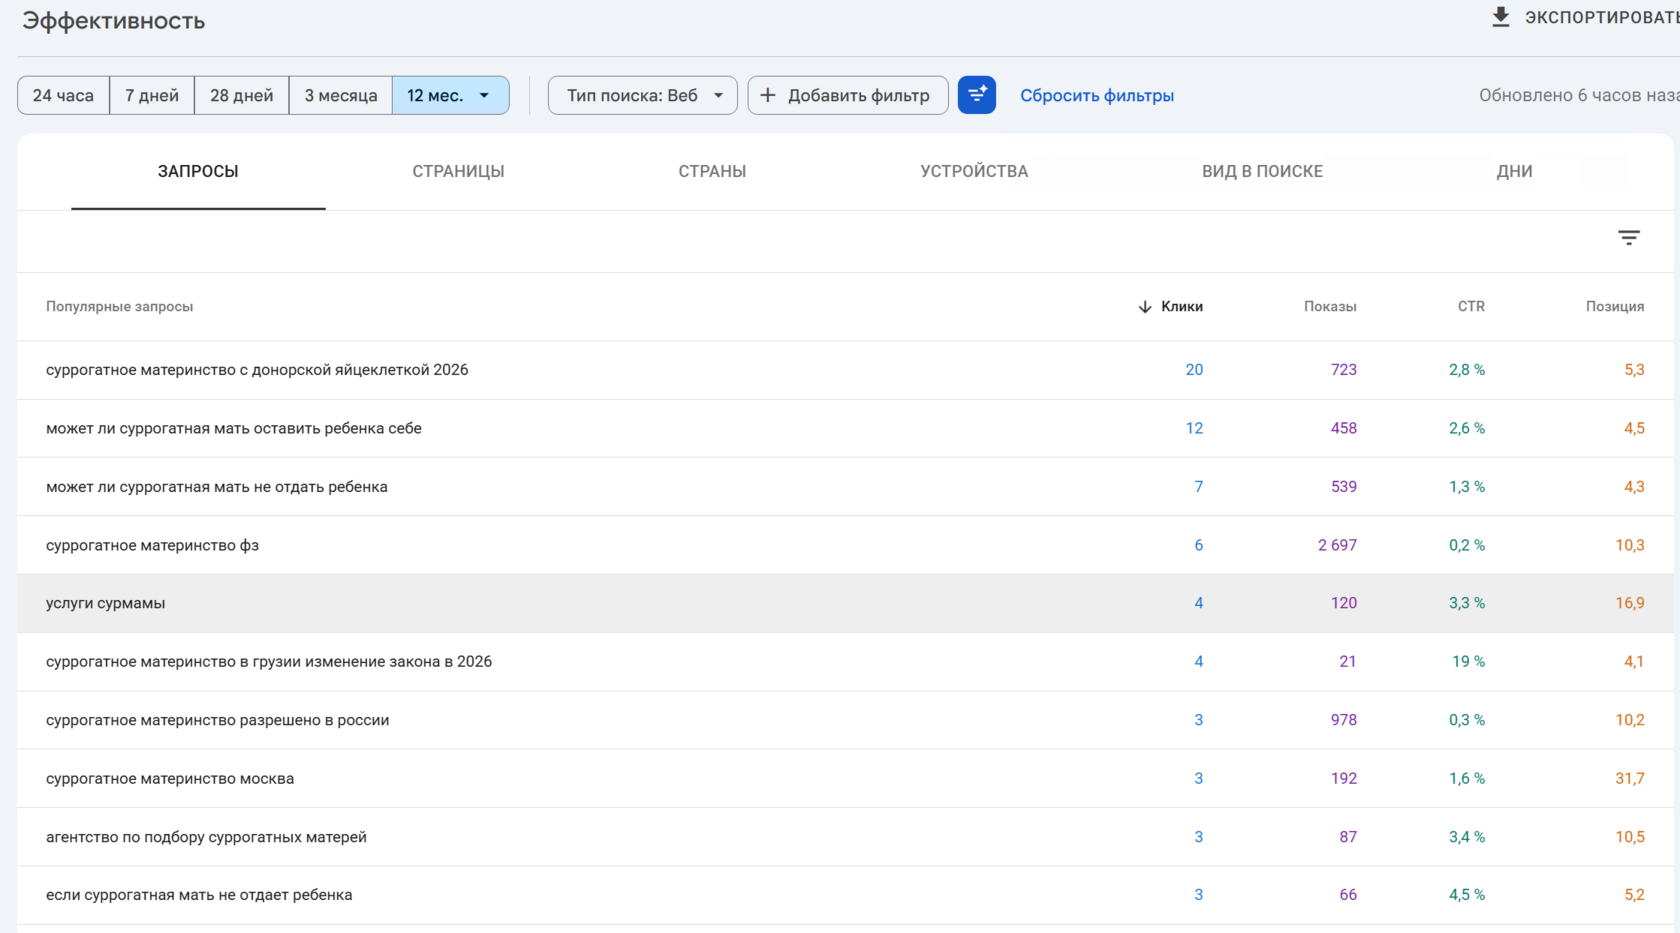Switch to the УСТРОЙСТВА tab
Image resolution: width=1680 pixels, height=933 pixels.
[x=974, y=171]
